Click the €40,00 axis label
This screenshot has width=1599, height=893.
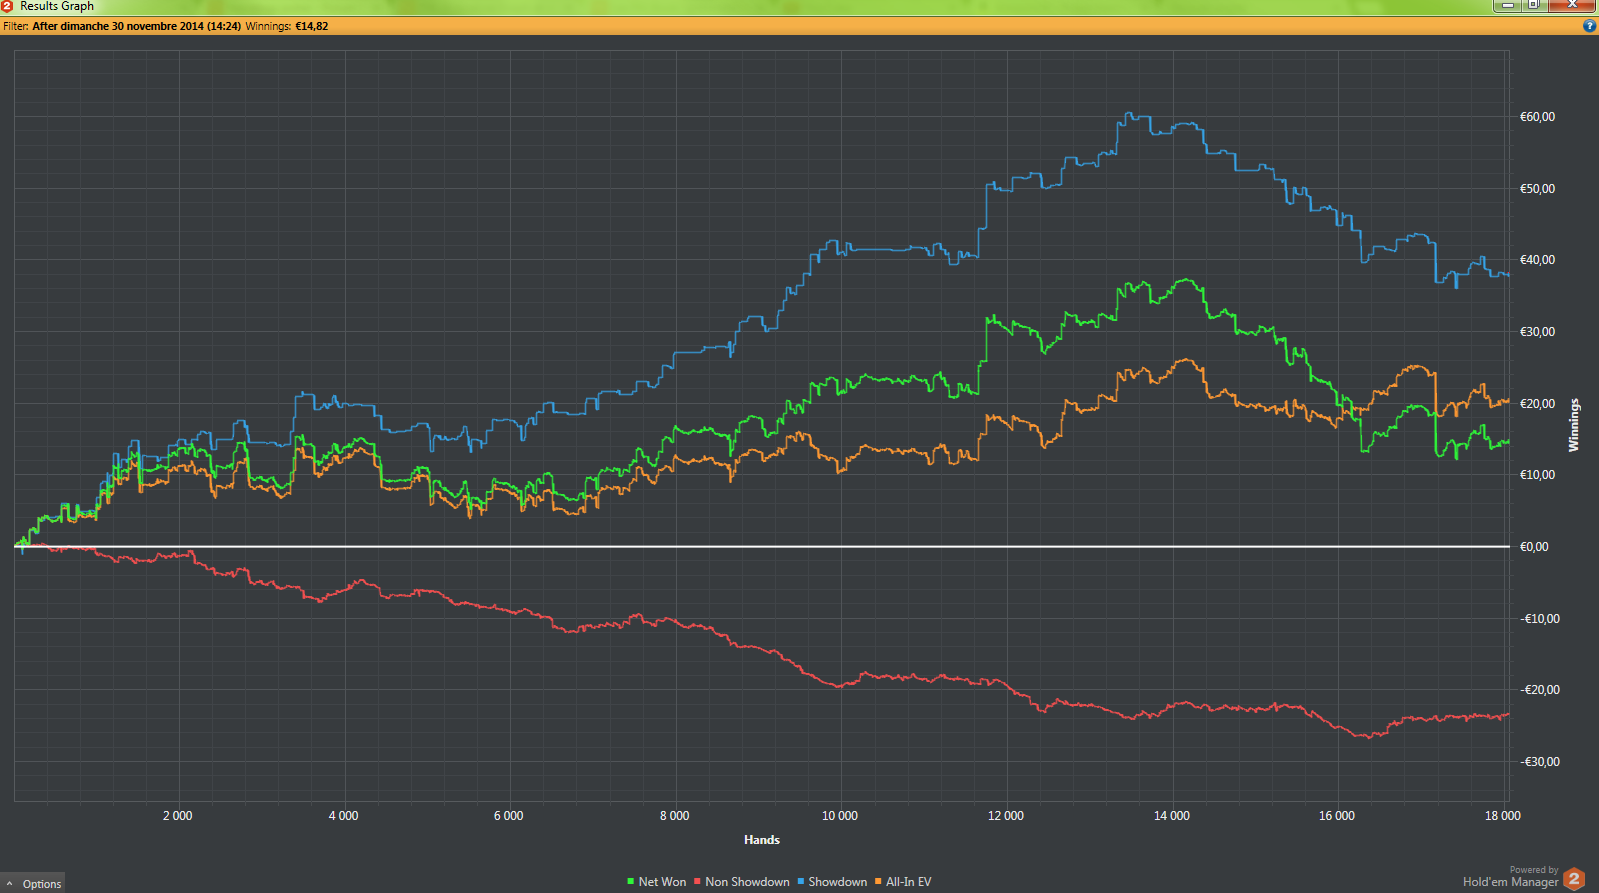[1537, 260]
